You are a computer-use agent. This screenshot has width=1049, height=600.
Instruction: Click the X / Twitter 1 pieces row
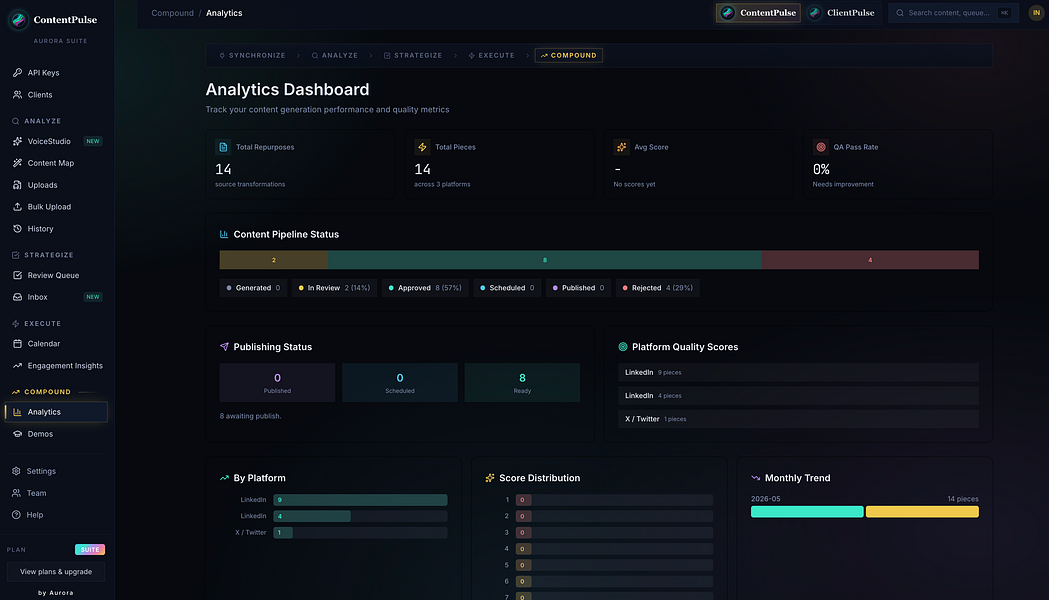point(798,419)
